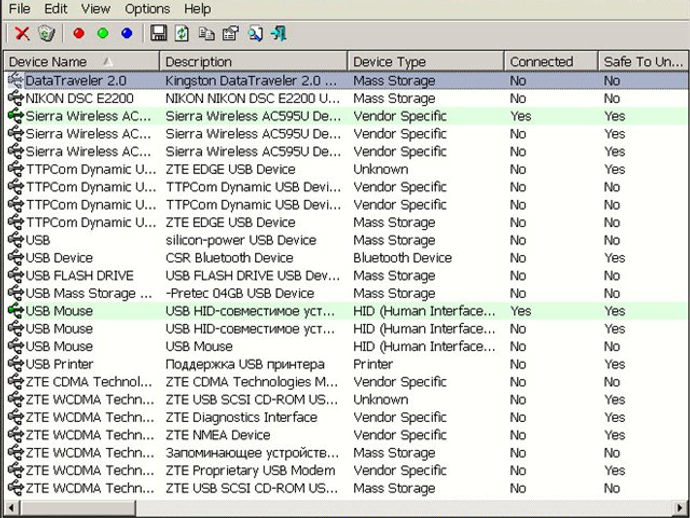This screenshot has width=690, height=518.
Task: Click Printer device type cell
Action: coord(373,364)
